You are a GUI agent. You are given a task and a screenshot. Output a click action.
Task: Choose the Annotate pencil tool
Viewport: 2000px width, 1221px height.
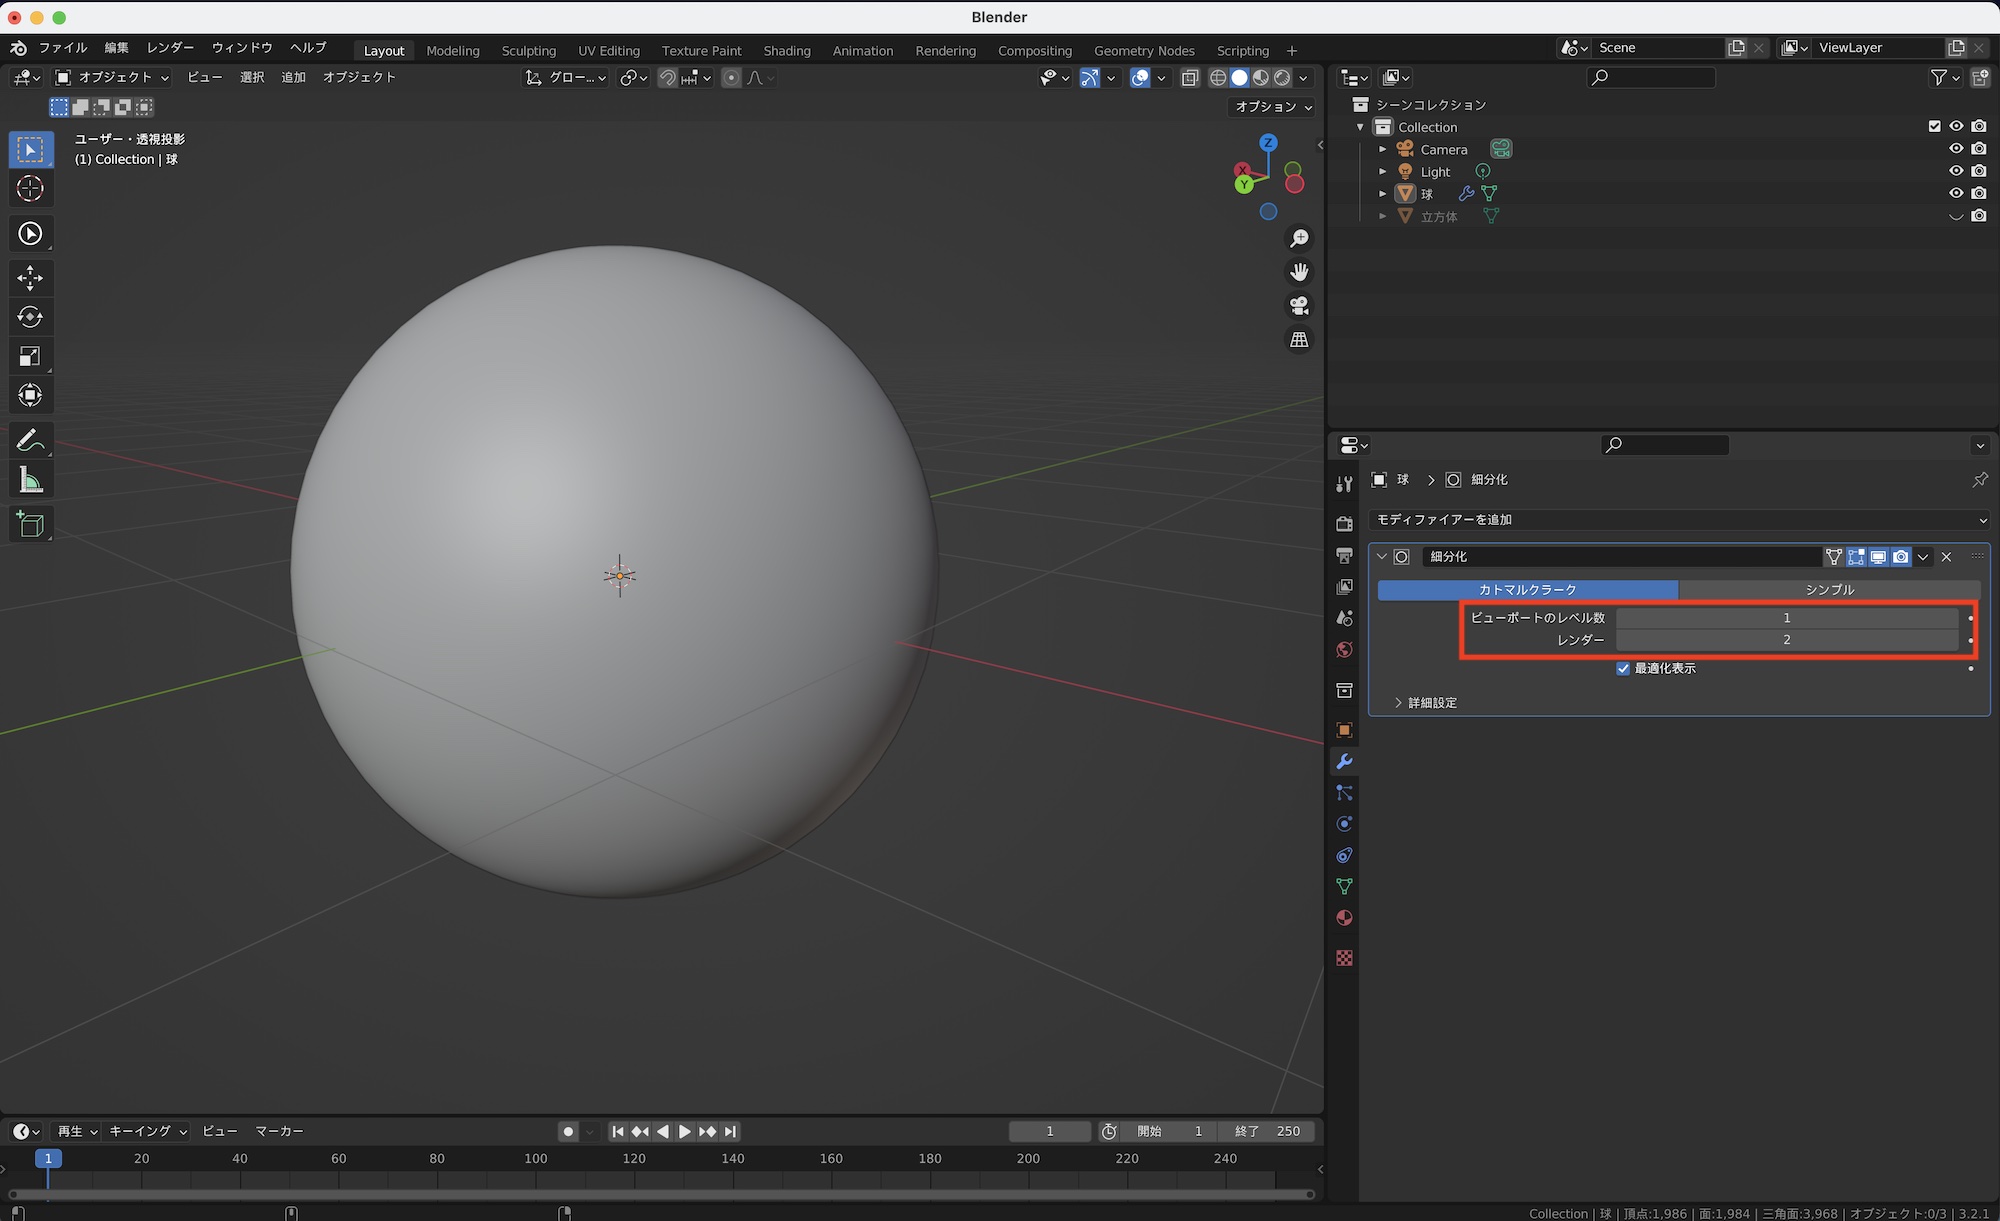(30, 440)
